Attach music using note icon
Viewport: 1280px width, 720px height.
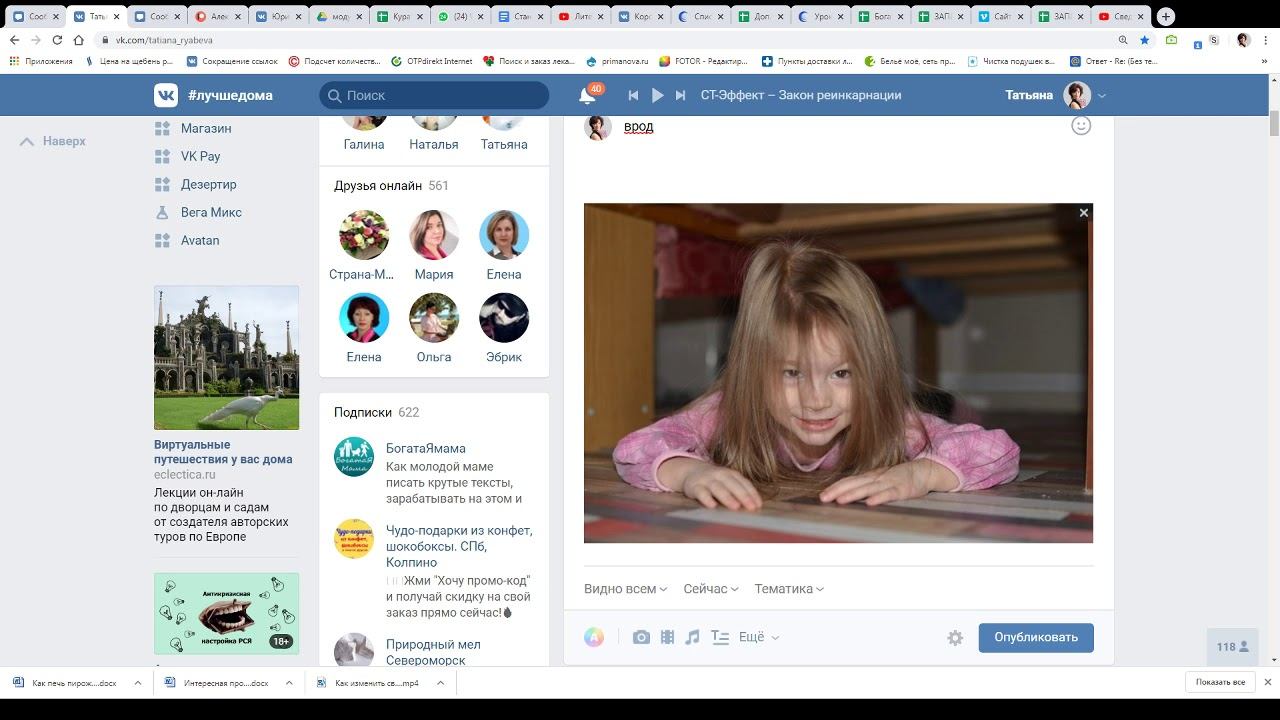(692, 638)
